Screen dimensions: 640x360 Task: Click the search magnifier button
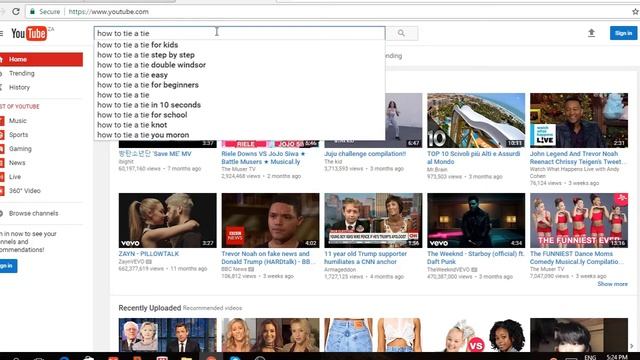point(402,33)
